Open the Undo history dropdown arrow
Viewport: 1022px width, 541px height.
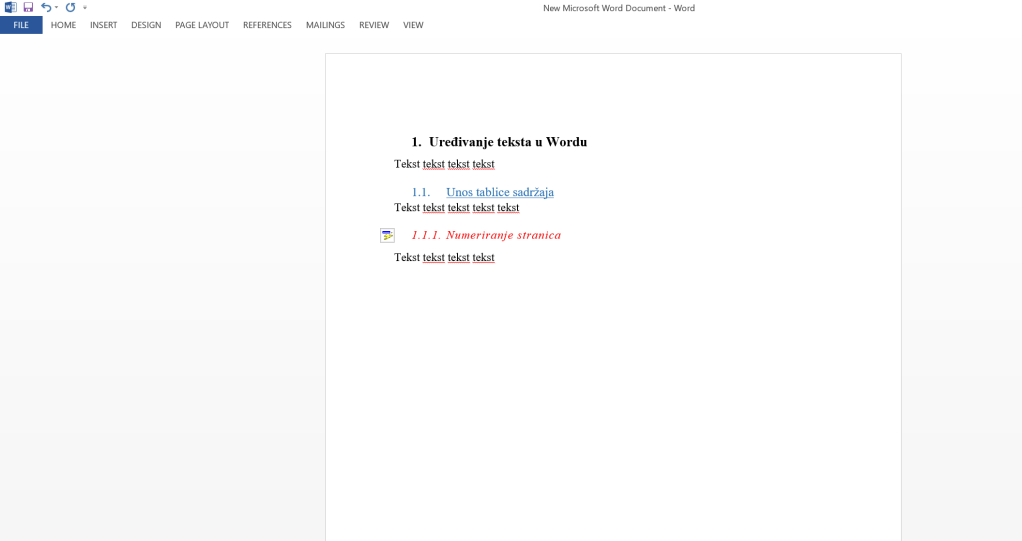pos(56,8)
